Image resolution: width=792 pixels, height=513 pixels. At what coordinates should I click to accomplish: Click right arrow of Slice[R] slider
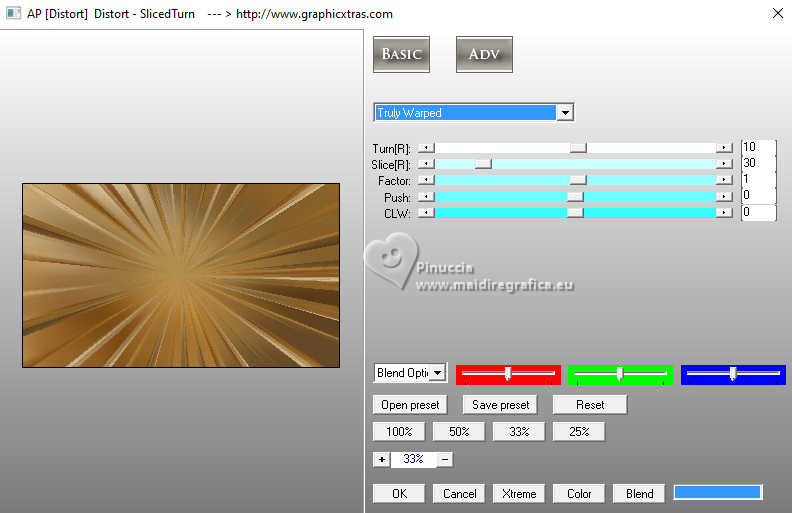(724, 164)
